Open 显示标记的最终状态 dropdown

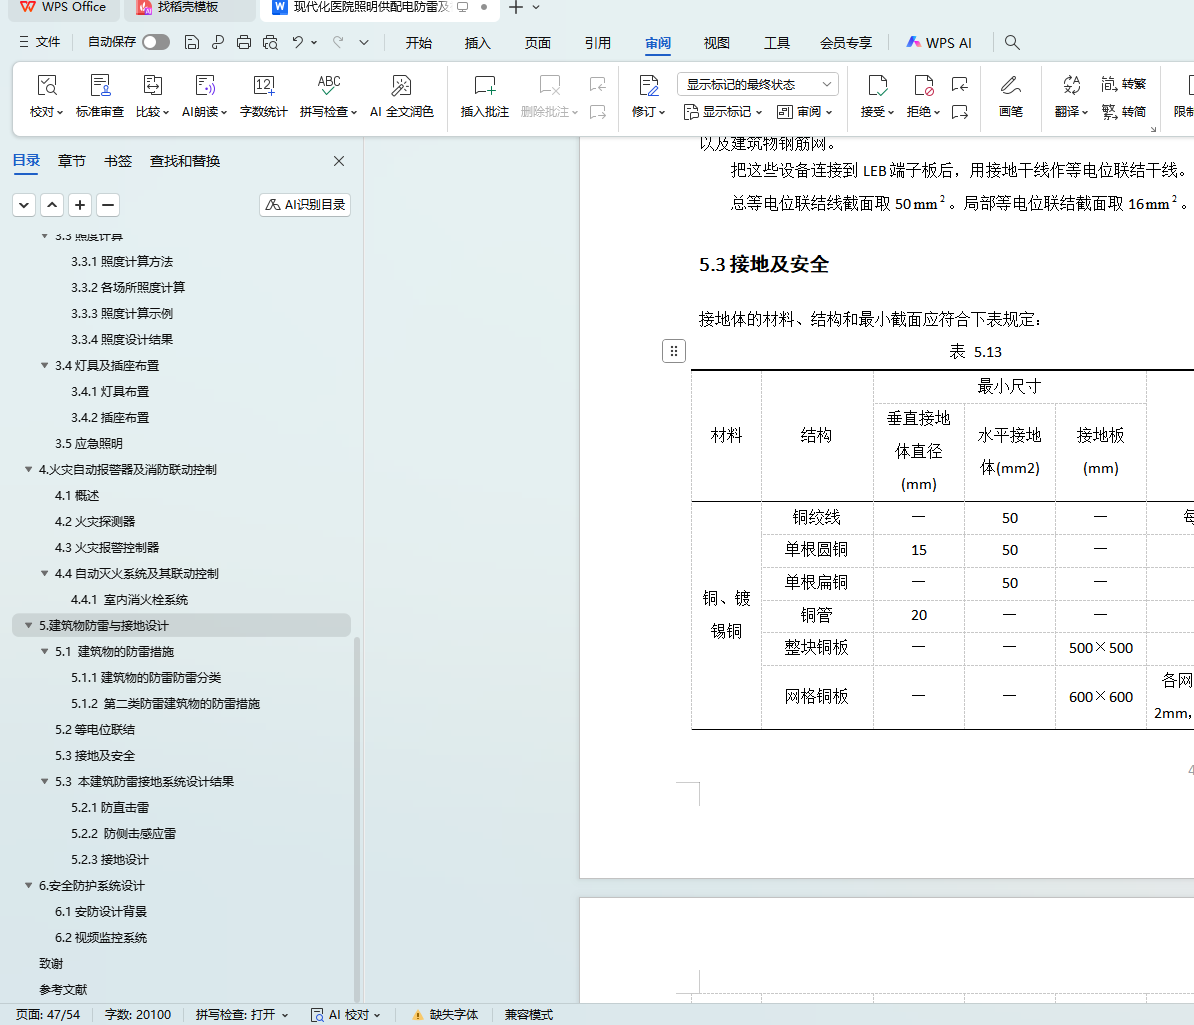tap(758, 84)
